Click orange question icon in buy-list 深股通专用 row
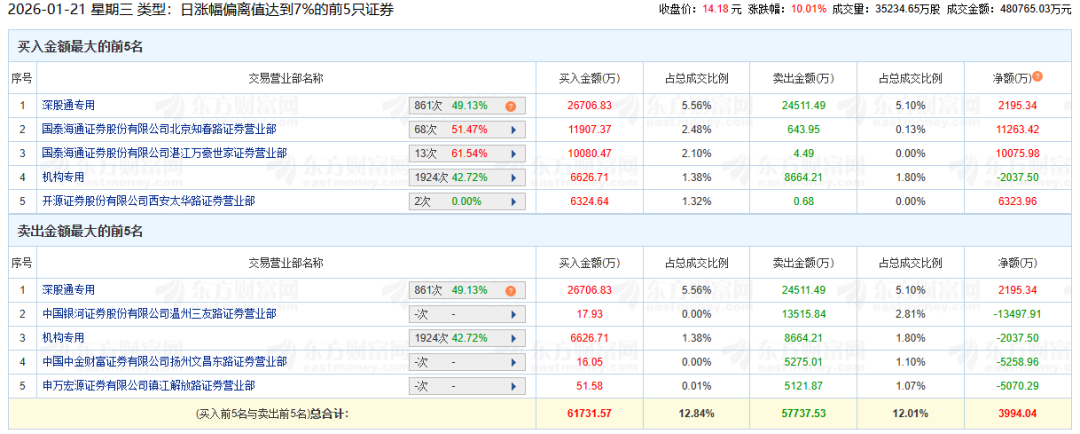The image size is (1080, 434). pyautogui.click(x=510, y=105)
